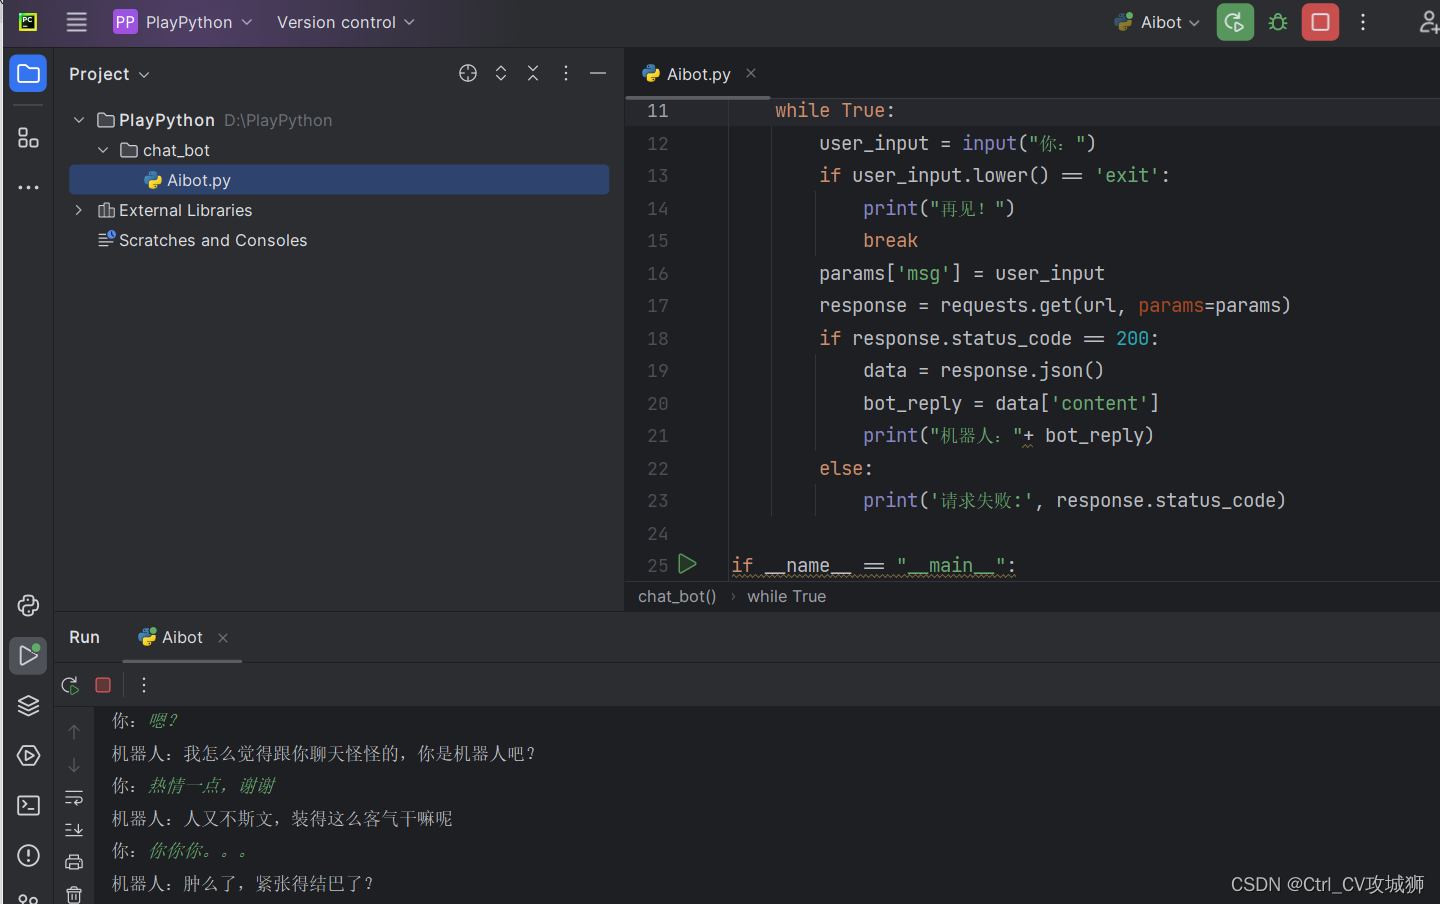Hide the Project panel
The width and height of the screenshot is (1440, 904).
[598, 73]
